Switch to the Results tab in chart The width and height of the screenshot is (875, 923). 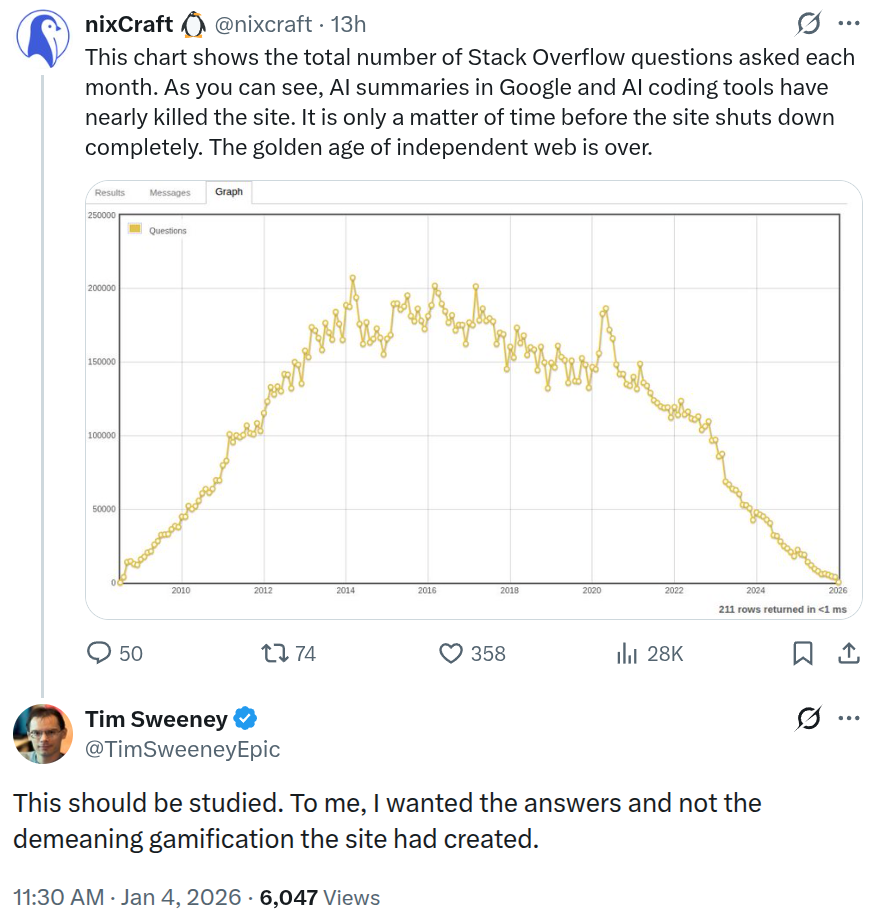pyautogui.click(x=110, y=193)
